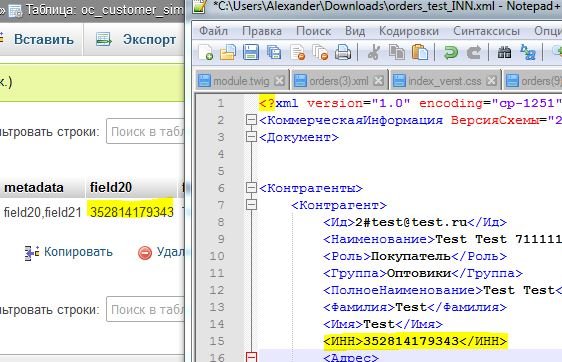Click the Save All icon
Viewport: 562px width, 362px height.
(x=274, y=53)
